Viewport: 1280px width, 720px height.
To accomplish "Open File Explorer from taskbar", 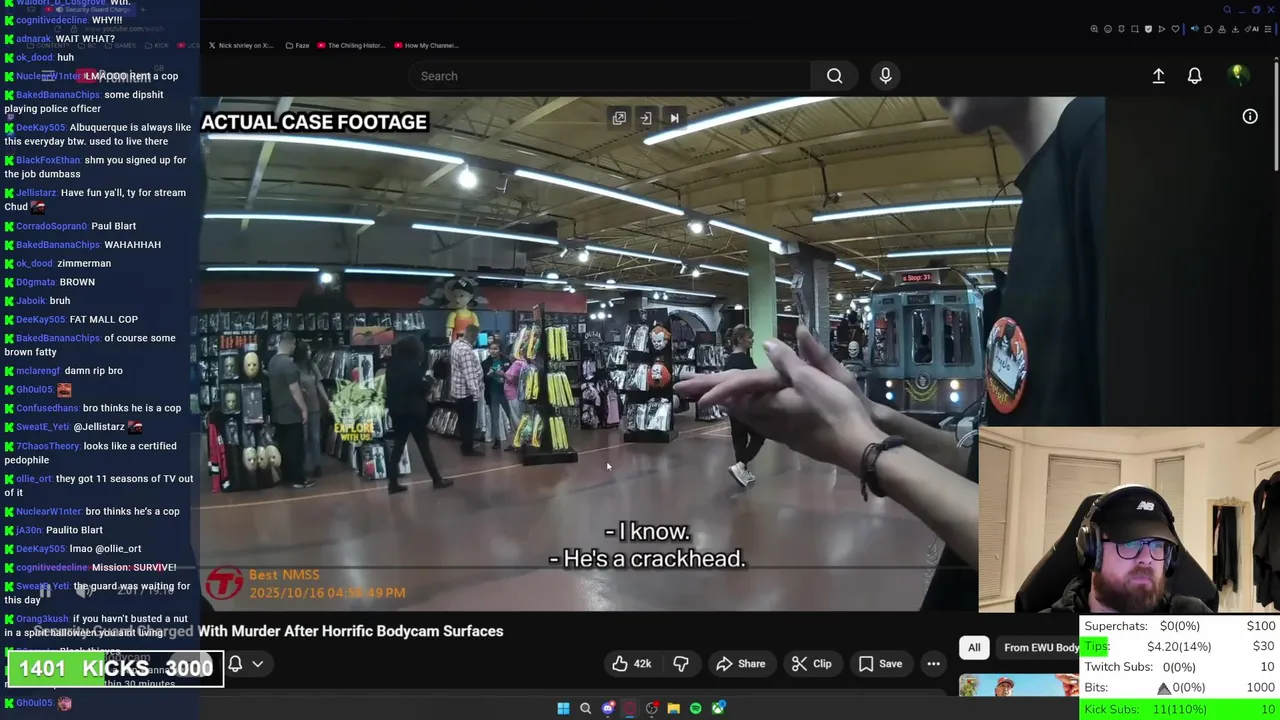I will click(673, 708).
